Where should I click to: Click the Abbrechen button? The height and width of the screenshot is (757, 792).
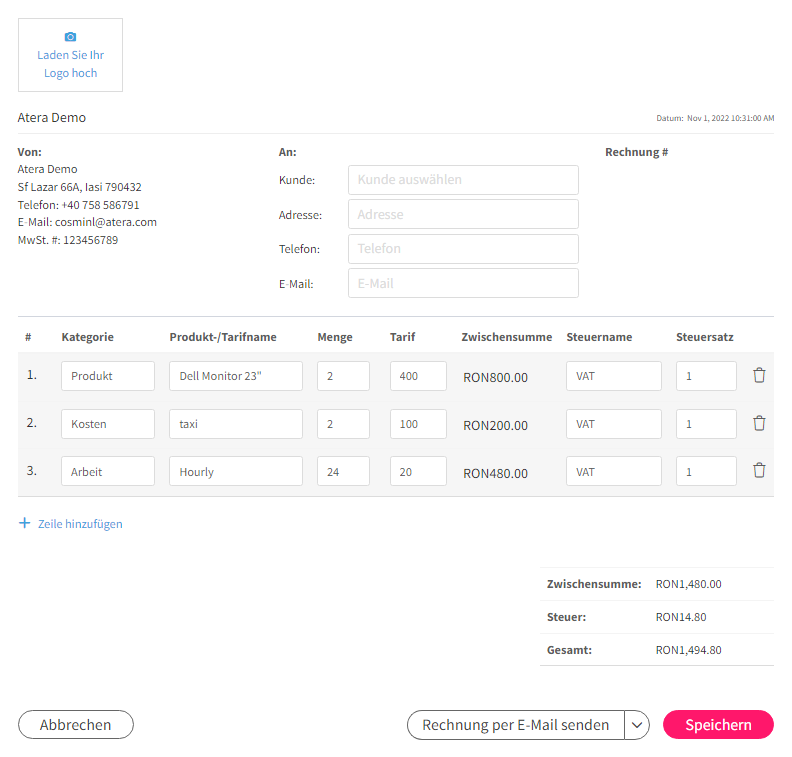76,725
